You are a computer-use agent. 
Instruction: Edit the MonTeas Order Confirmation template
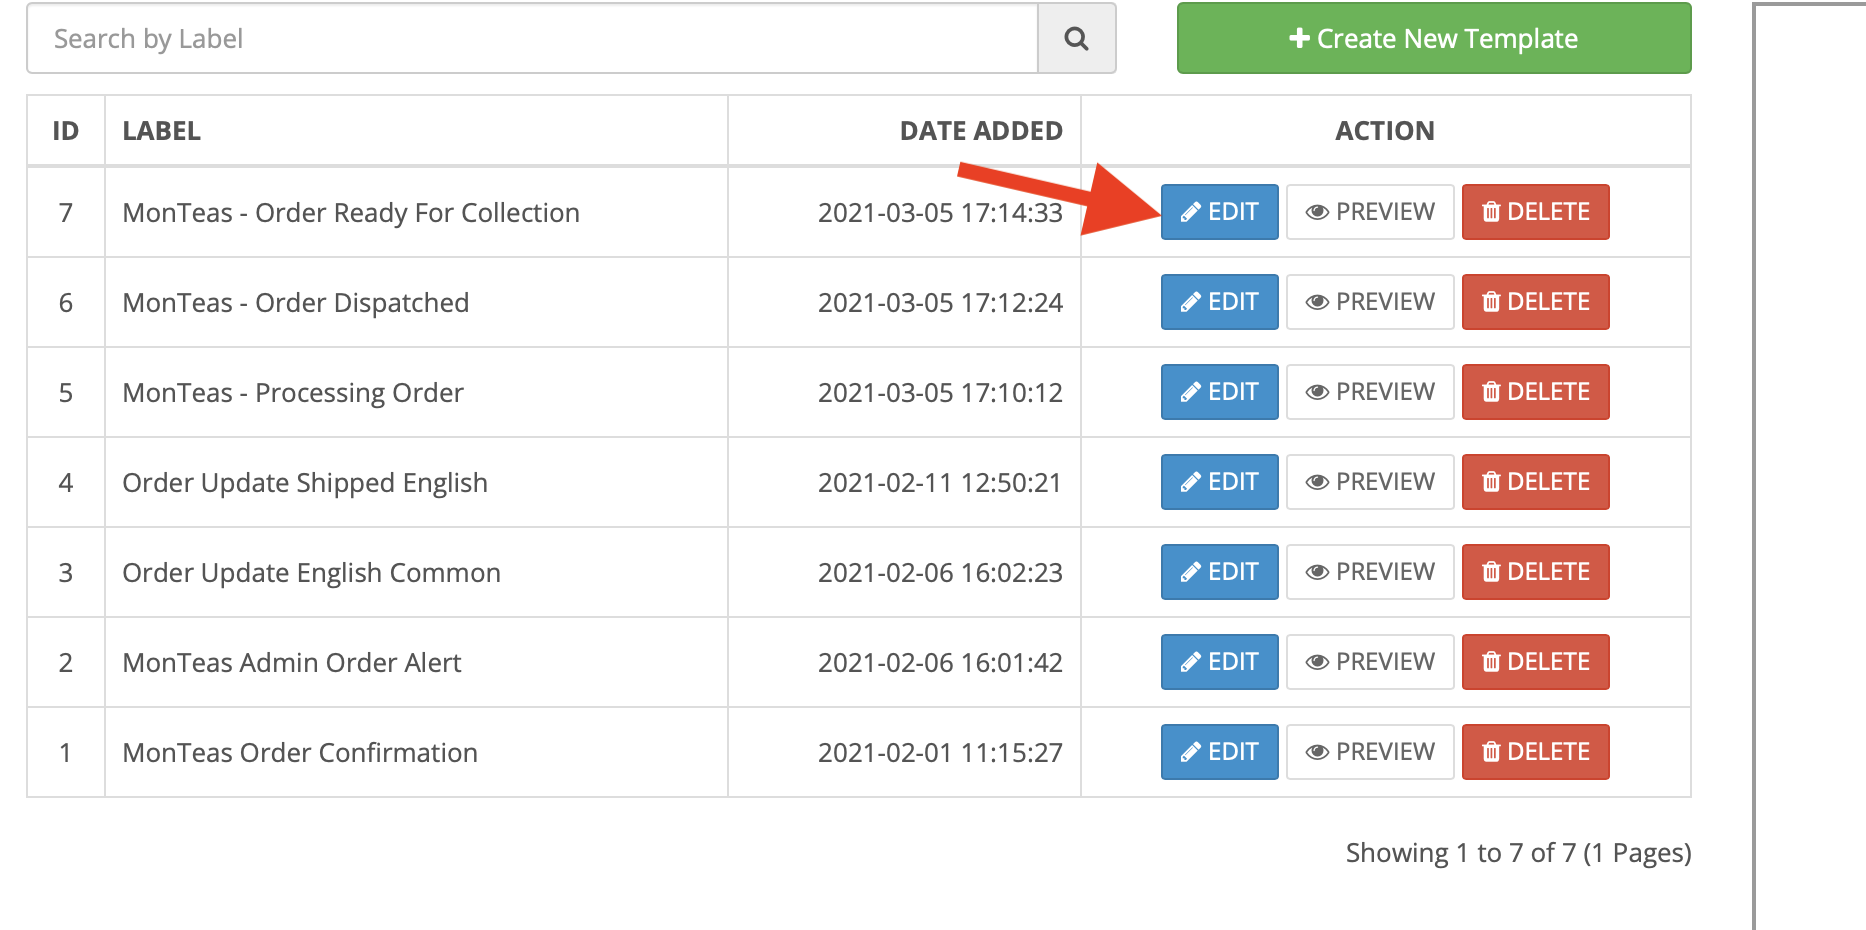click(x=1219, y=752)
